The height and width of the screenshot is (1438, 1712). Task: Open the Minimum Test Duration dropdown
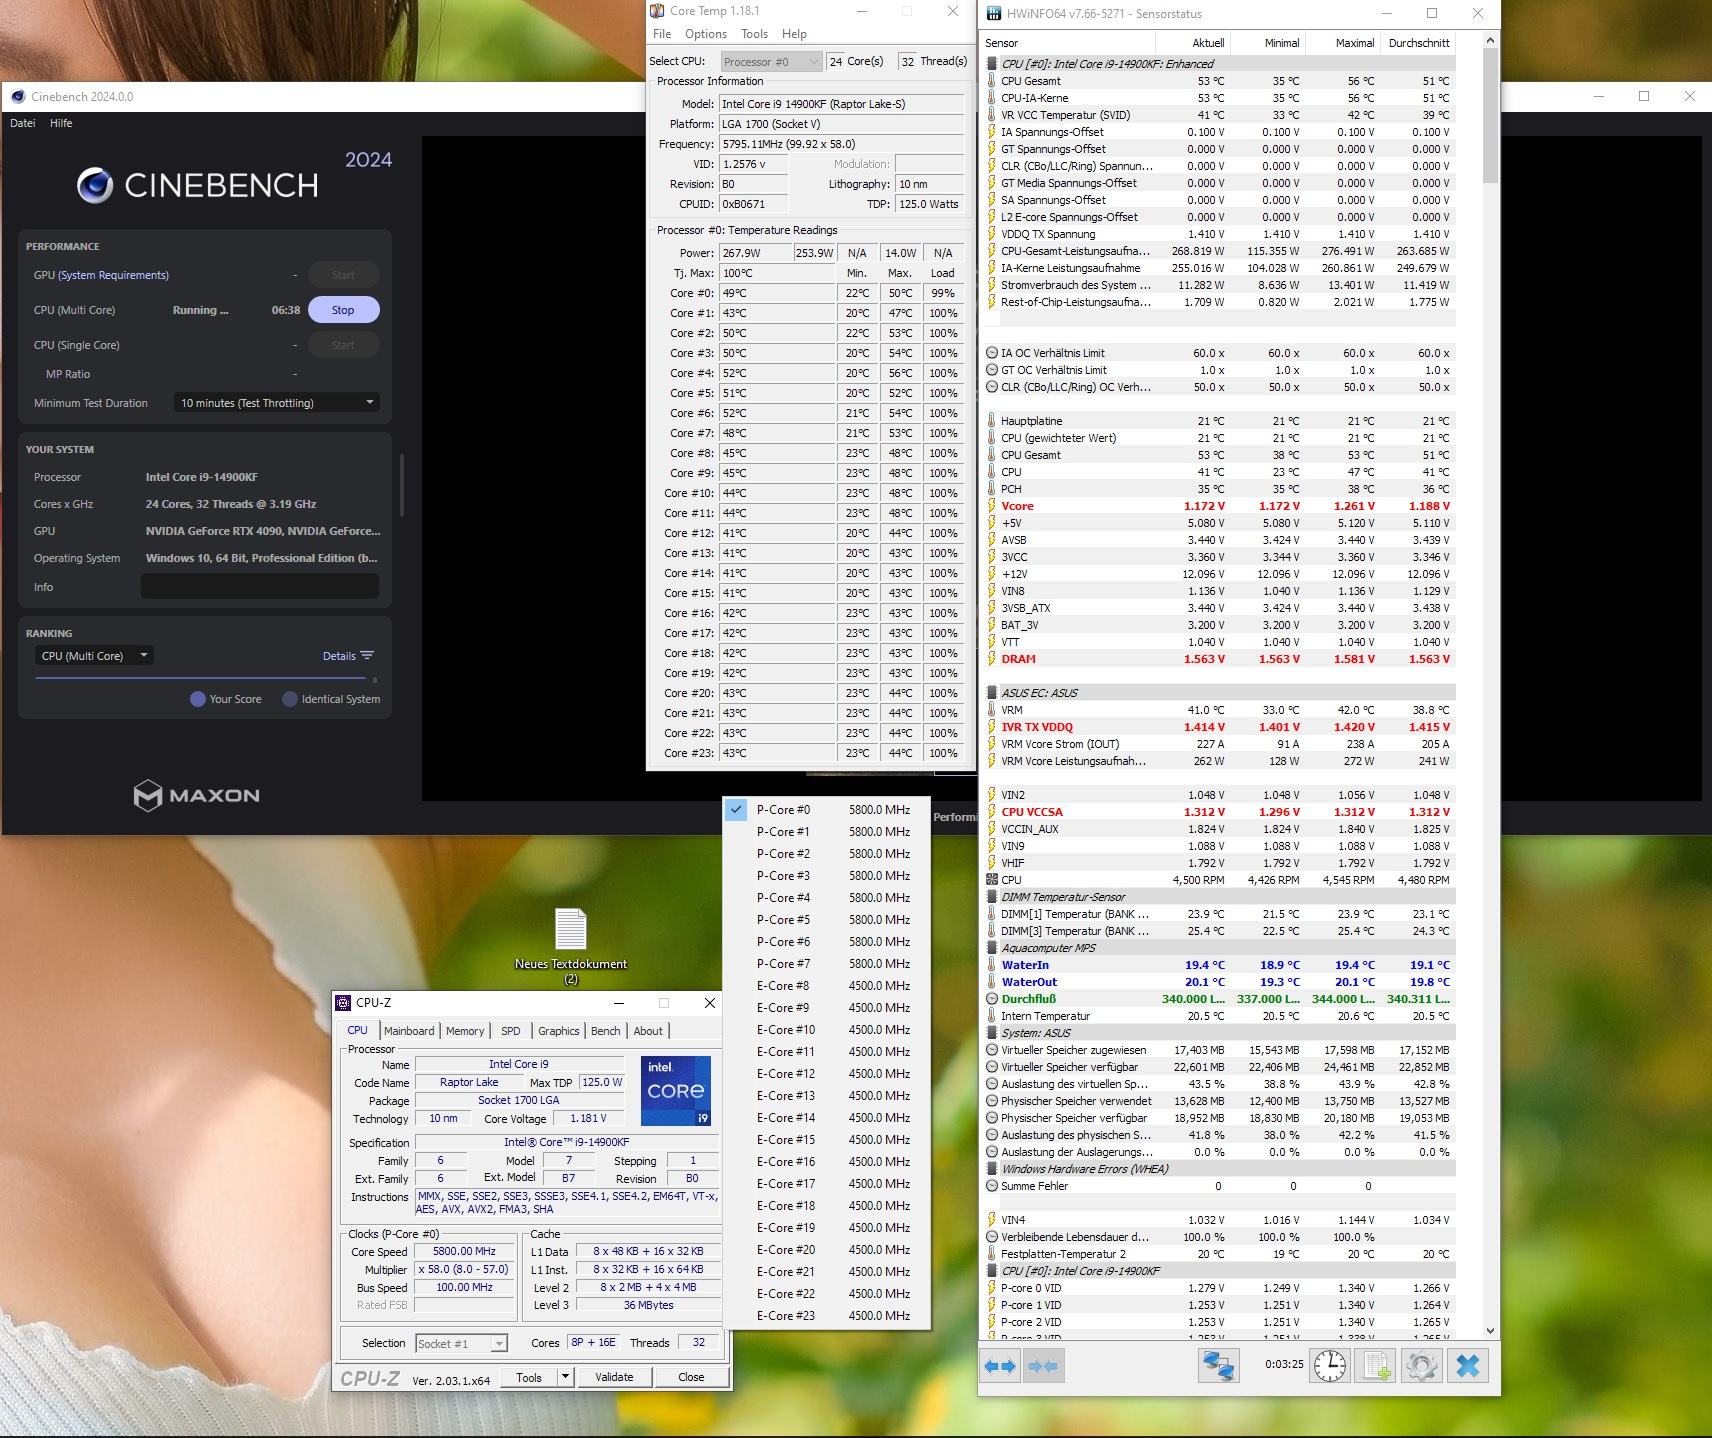277,403
